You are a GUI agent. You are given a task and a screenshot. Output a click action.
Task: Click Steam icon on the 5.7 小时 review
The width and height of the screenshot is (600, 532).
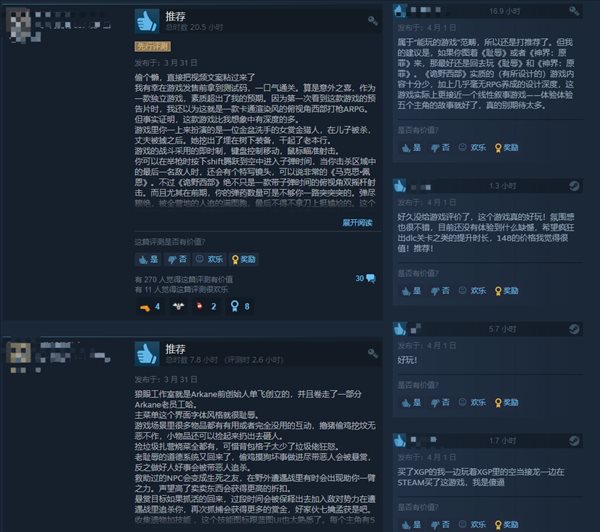(x=574, y=329)
